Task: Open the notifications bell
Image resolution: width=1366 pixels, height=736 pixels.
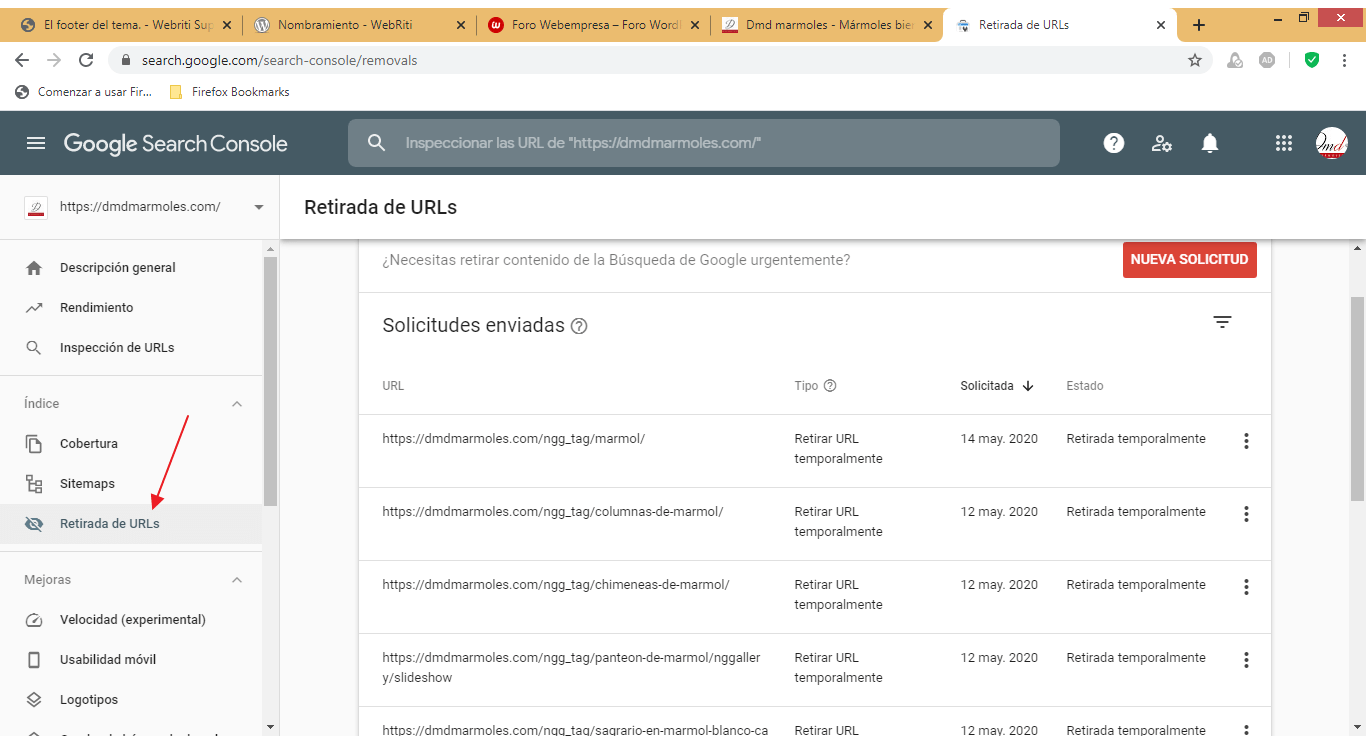Action: [1210, 143]
